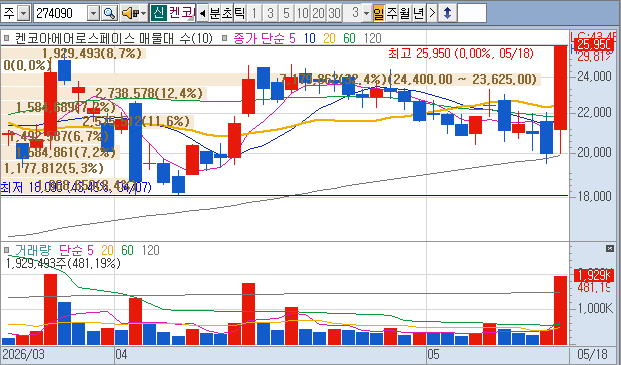Select the 틱 (tick) chart period
Image resolution: width=621 pixels, height=365 pixels.
[240, 13]
